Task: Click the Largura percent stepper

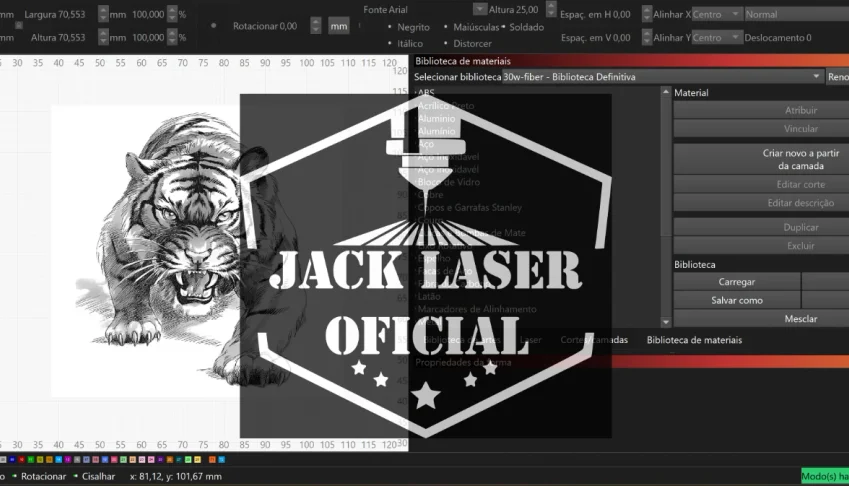Action: click(x=172, y=14)
